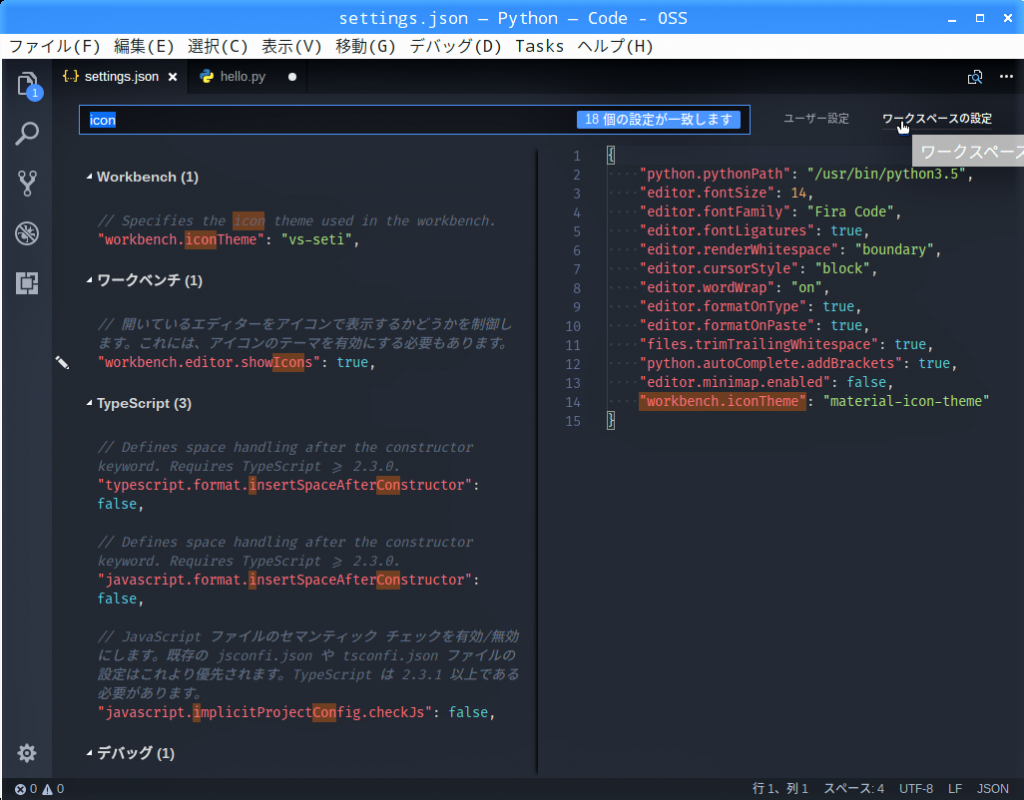Screen dimensions: 1024x800
Task: Open the Explorer view in activity bar
Action: click(x=27, y=83)
